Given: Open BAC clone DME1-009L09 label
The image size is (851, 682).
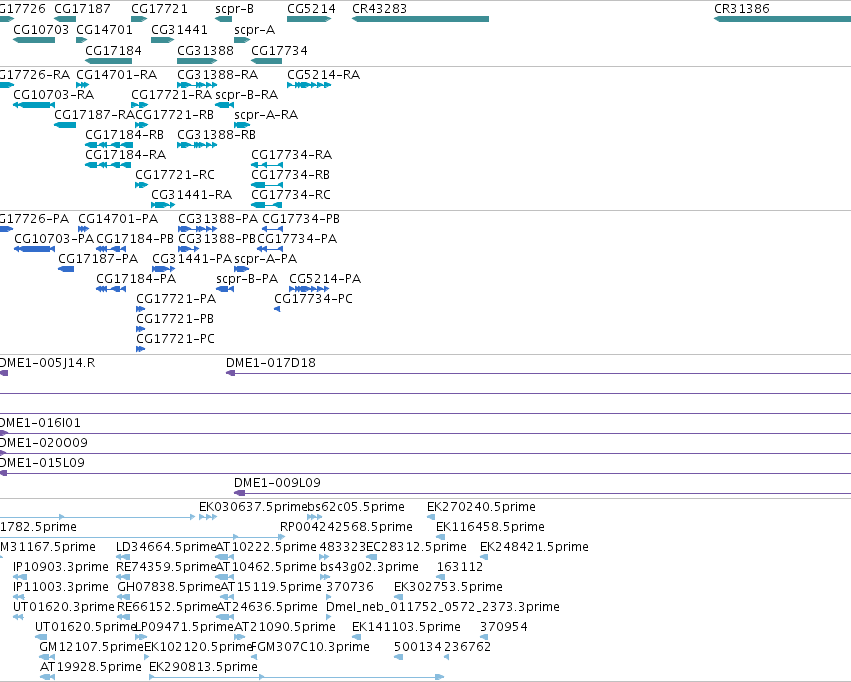Looking at the screenshot, I should (277, 483).
